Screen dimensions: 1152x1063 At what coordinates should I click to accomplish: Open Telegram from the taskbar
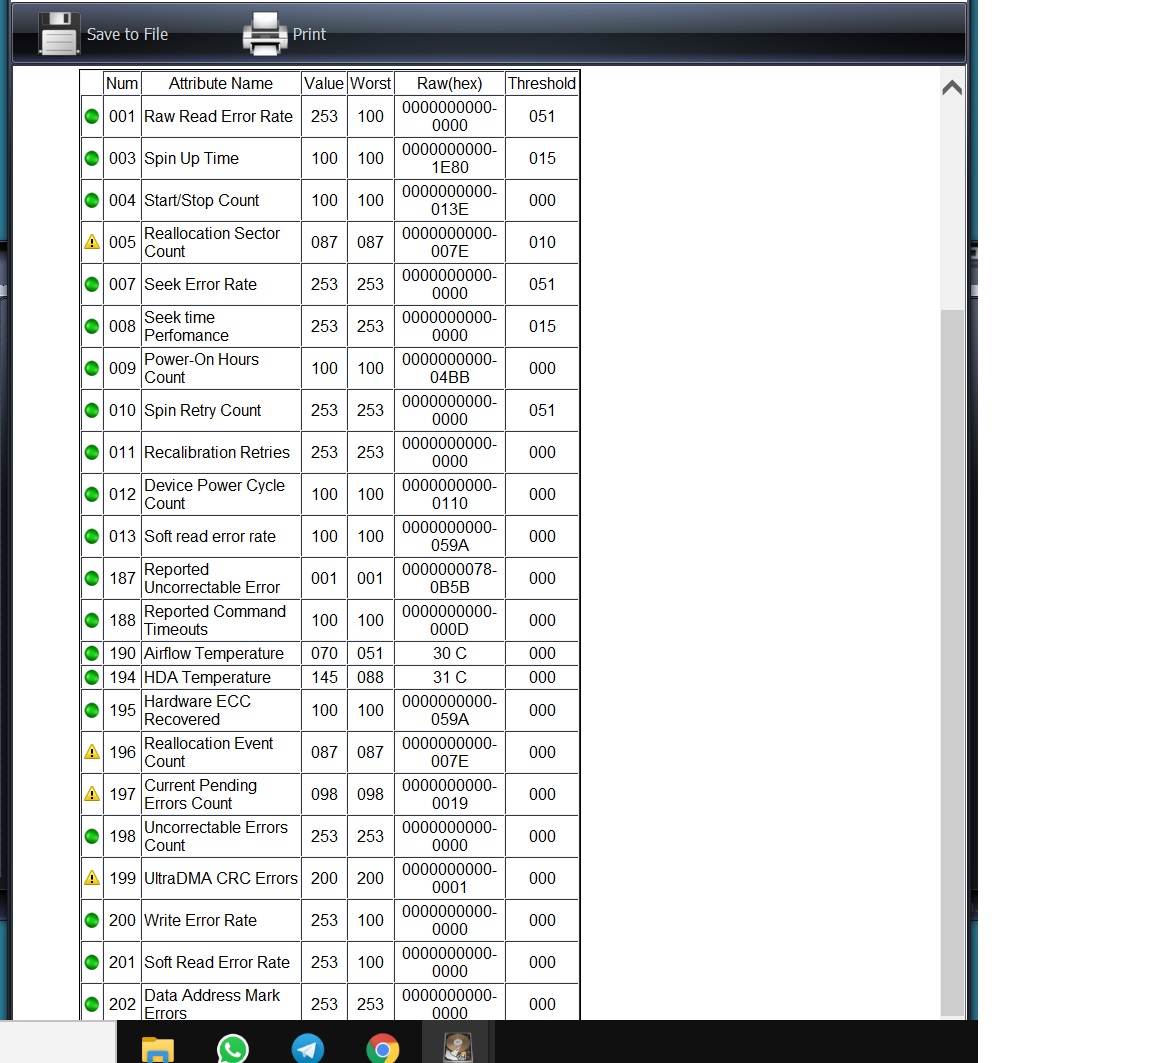(x=308, y=1048)
